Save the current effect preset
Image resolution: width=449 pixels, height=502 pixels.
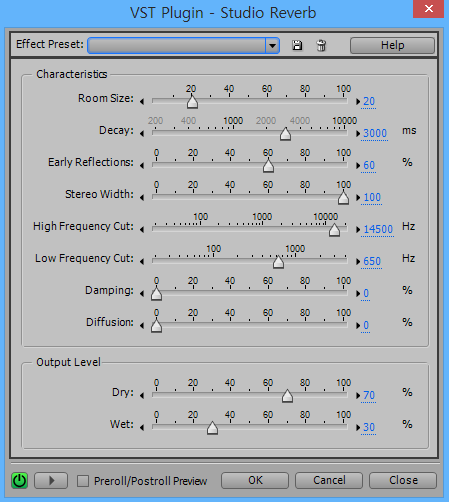297,45
